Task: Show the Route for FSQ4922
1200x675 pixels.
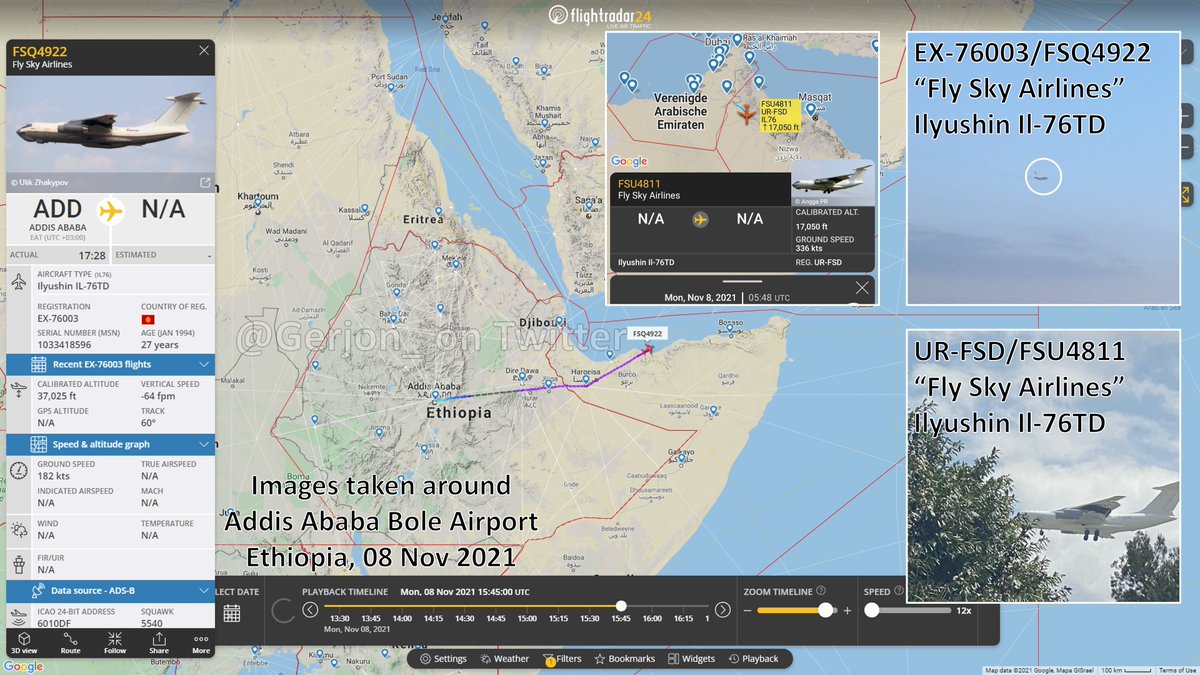Action: click(x=70, y=642)
